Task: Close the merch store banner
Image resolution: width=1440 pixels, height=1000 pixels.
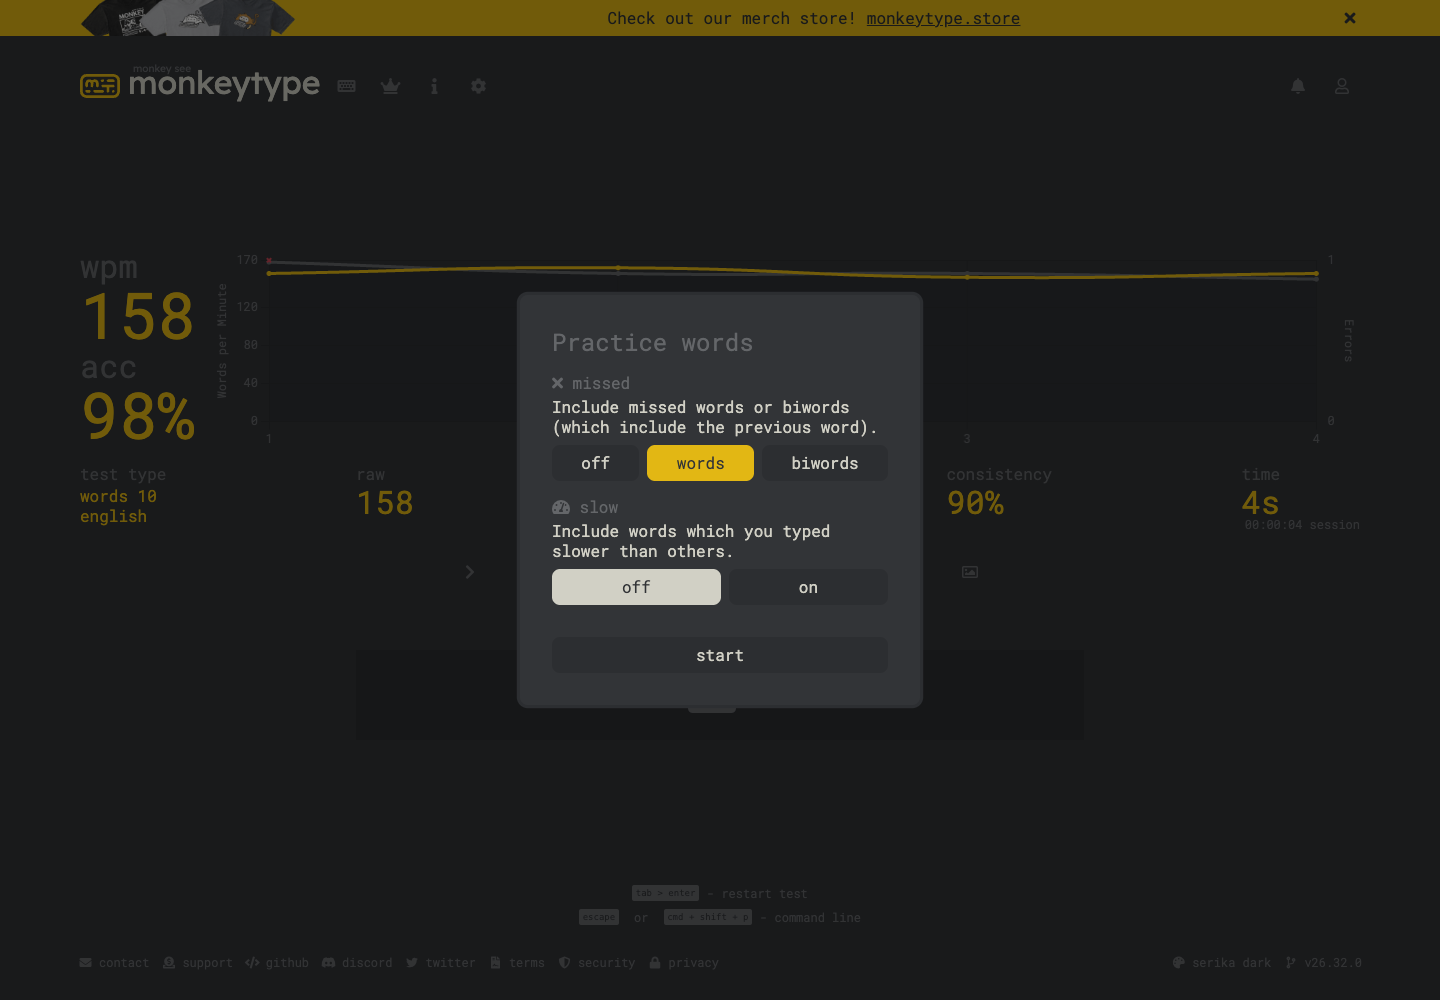Action: (x=1350, y=18)
